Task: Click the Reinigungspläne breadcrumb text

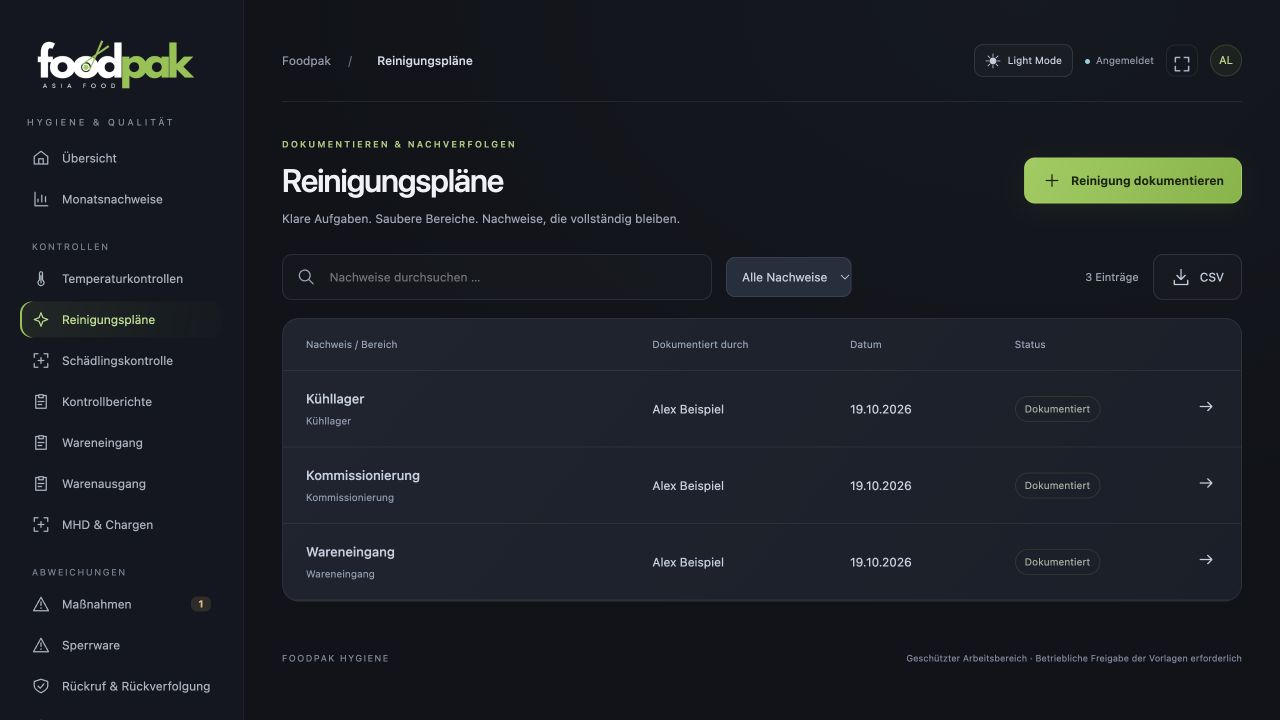Action: point(425,61)
